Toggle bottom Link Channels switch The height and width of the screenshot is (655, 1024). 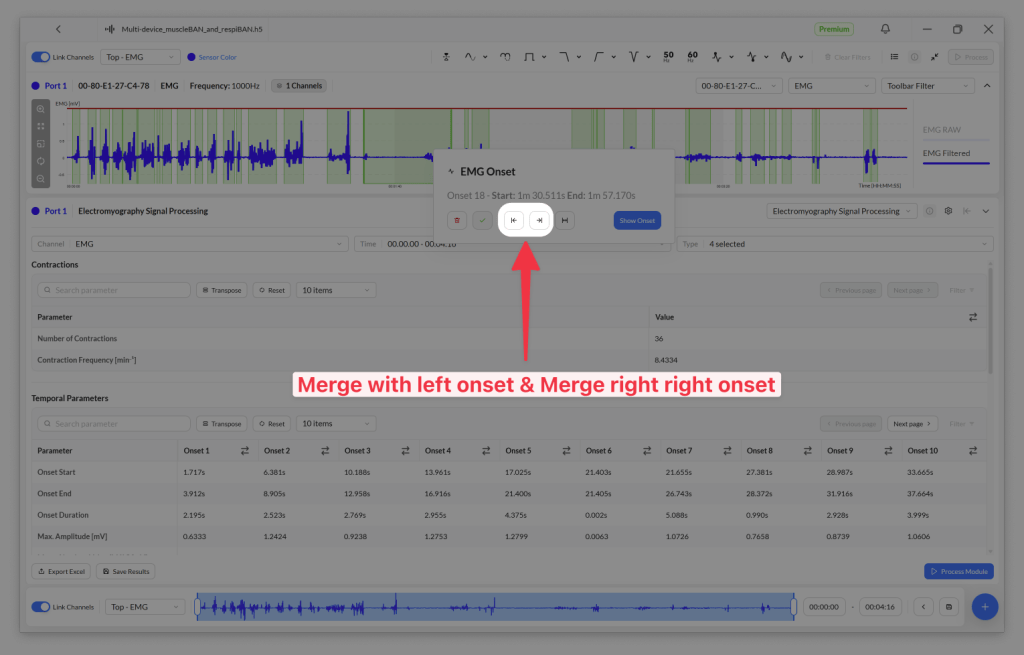coord(40,607)
